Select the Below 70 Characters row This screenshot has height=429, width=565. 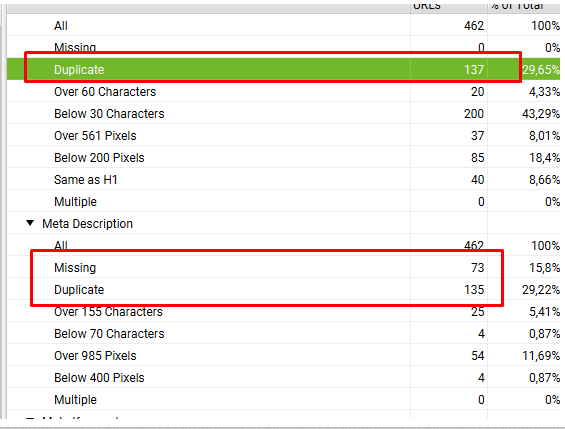(283, 333)
